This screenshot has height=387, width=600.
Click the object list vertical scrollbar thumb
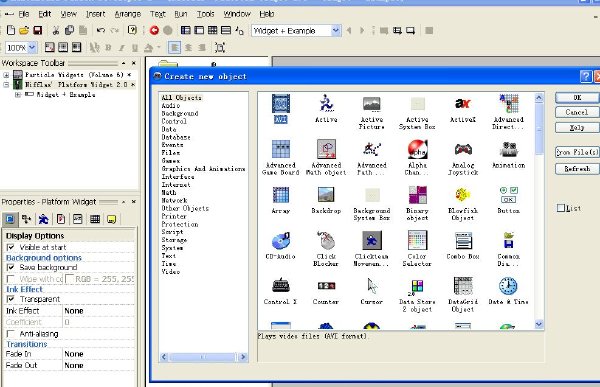click(539, 129)
